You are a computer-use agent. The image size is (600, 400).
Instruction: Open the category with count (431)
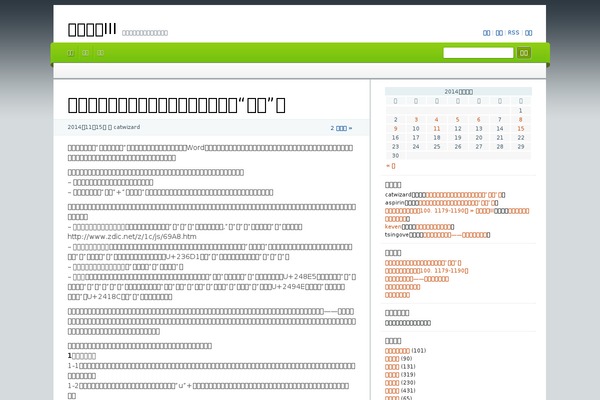(392, 391)
